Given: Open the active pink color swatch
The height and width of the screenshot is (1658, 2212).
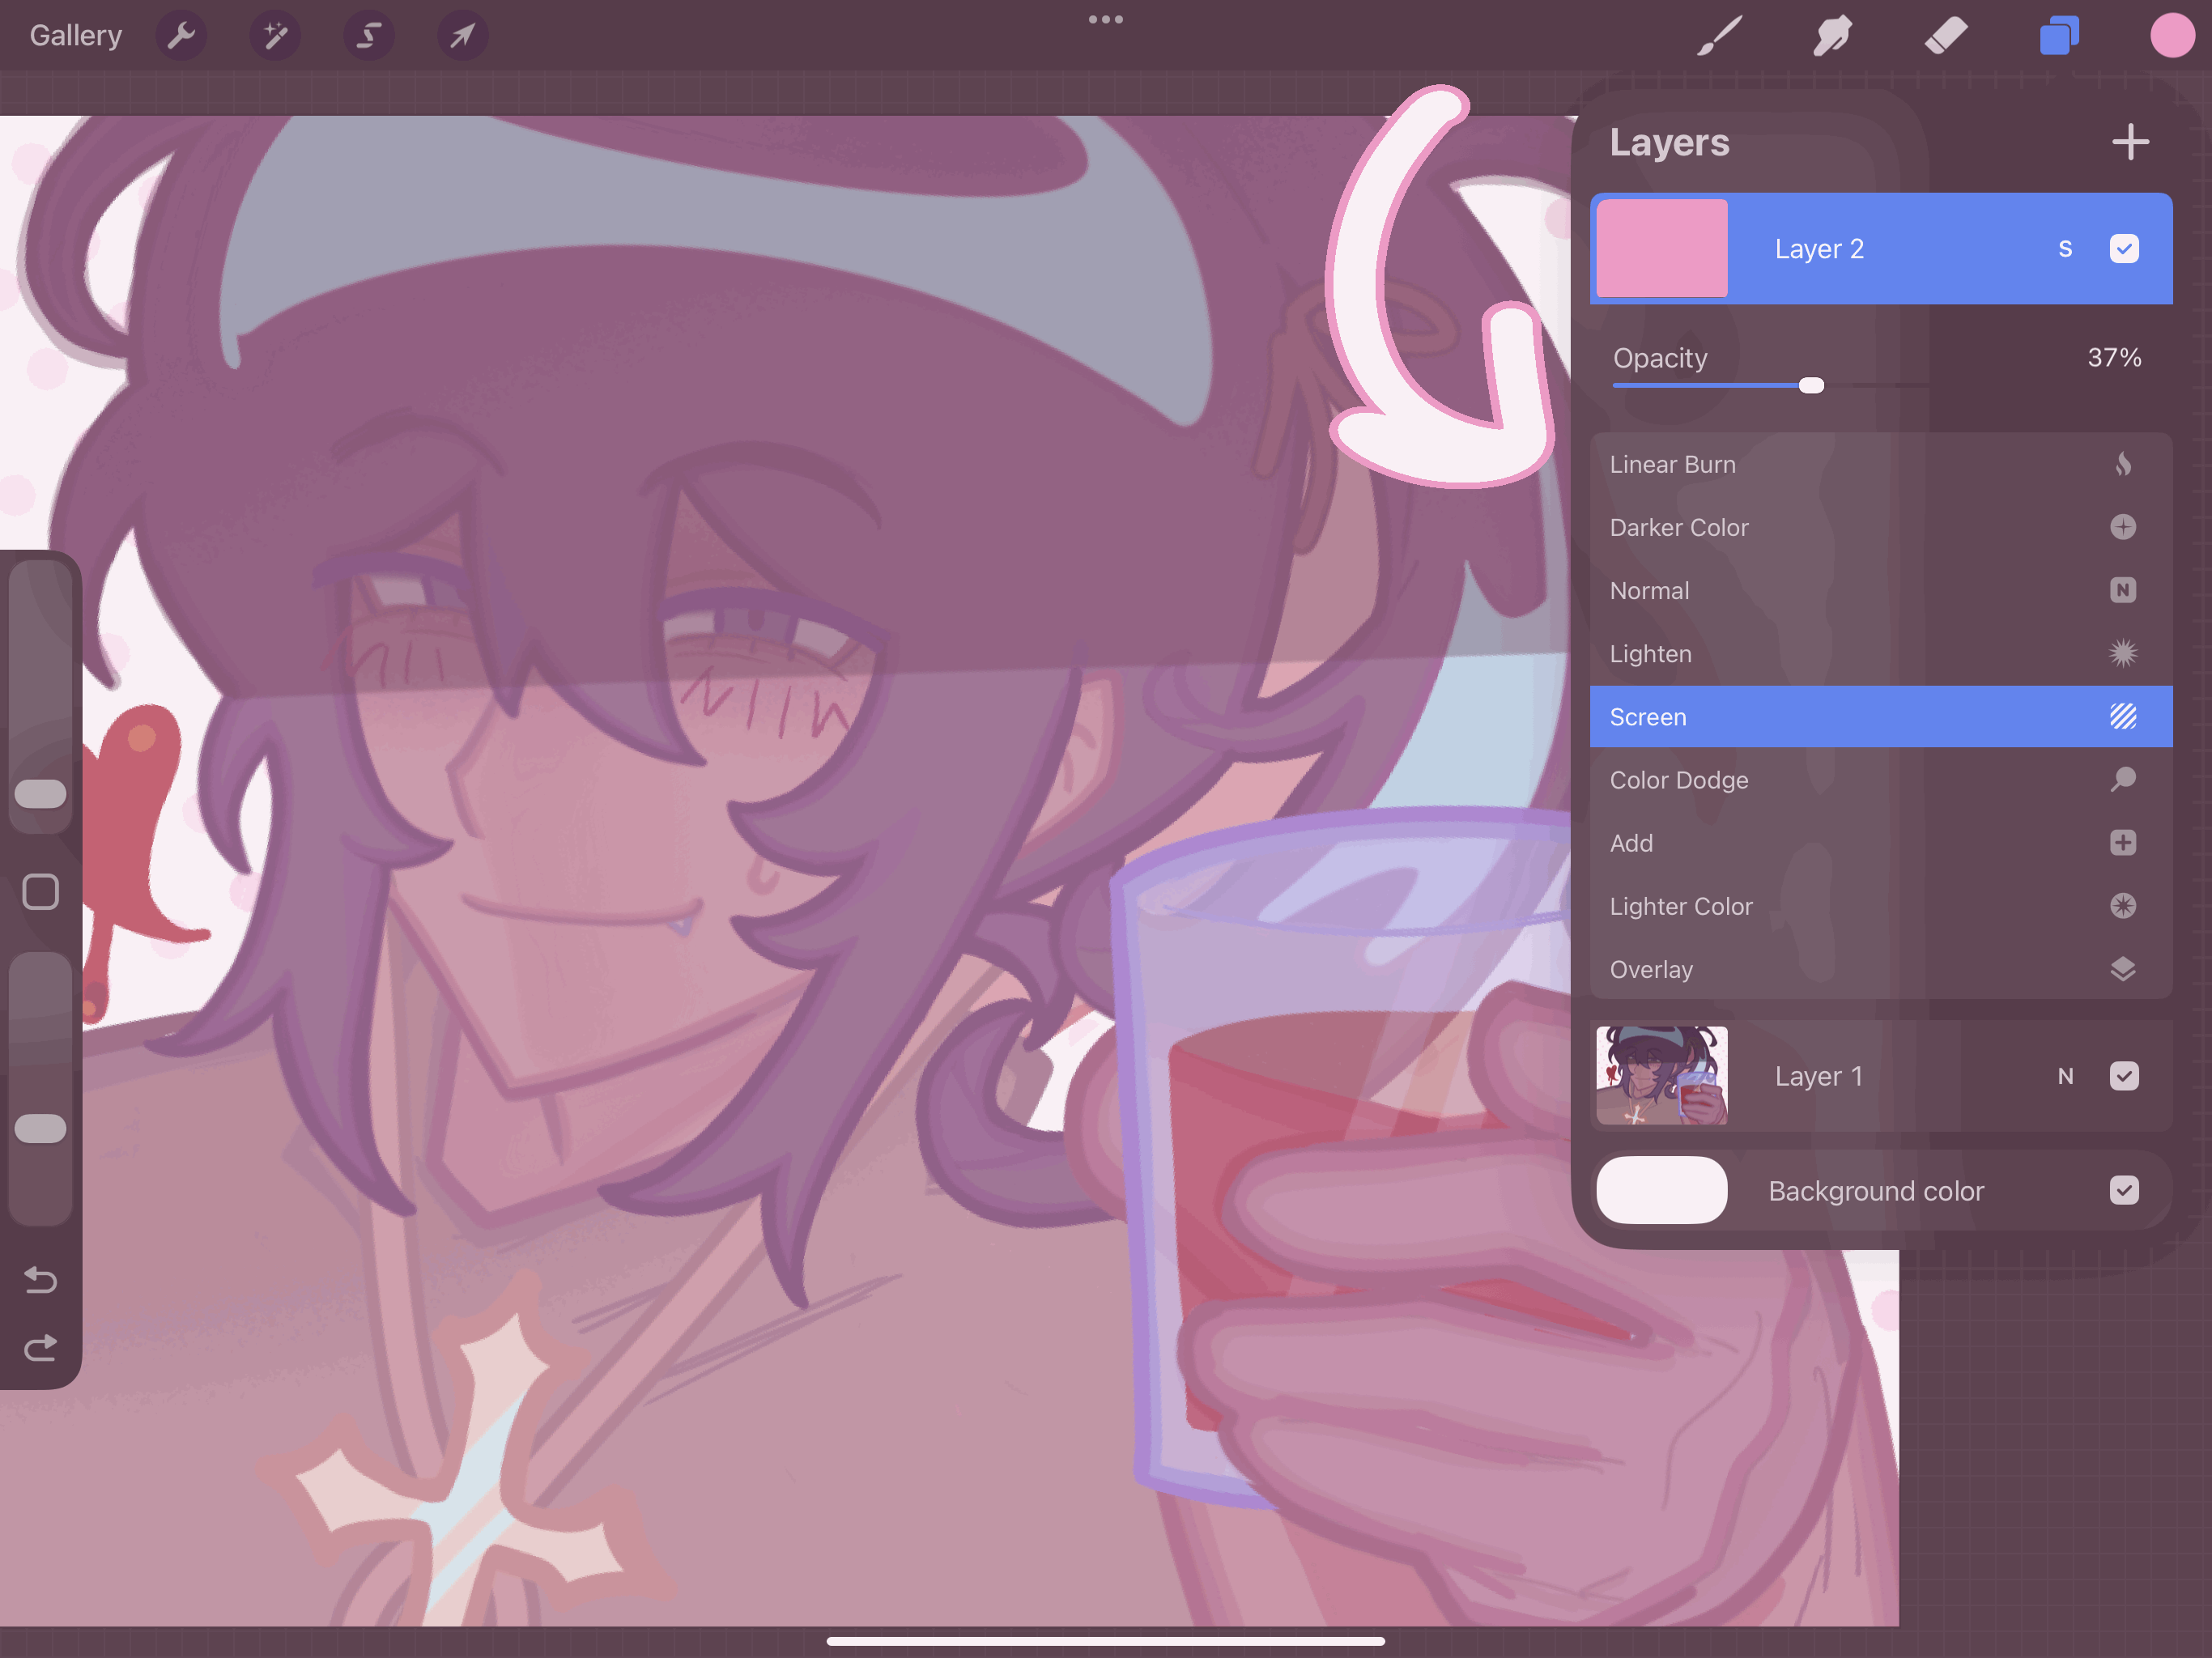Looking at the screenshot, I should (x=2171, y=36).
